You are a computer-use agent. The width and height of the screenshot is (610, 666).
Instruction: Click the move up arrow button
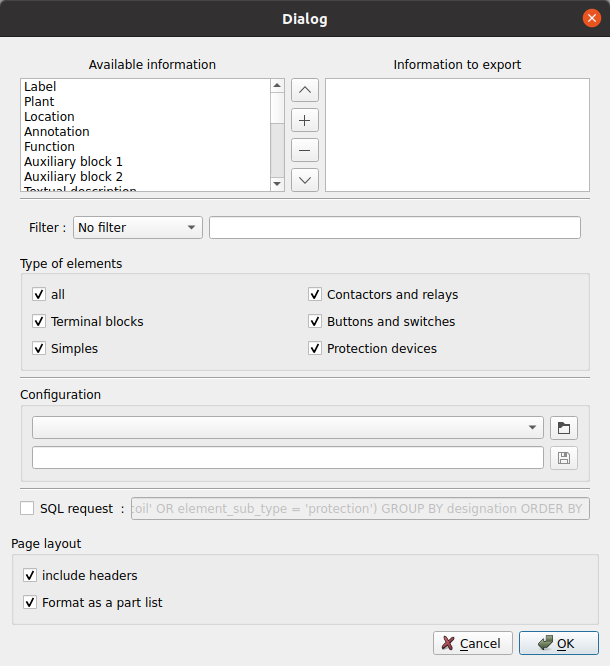coord(305,90)
